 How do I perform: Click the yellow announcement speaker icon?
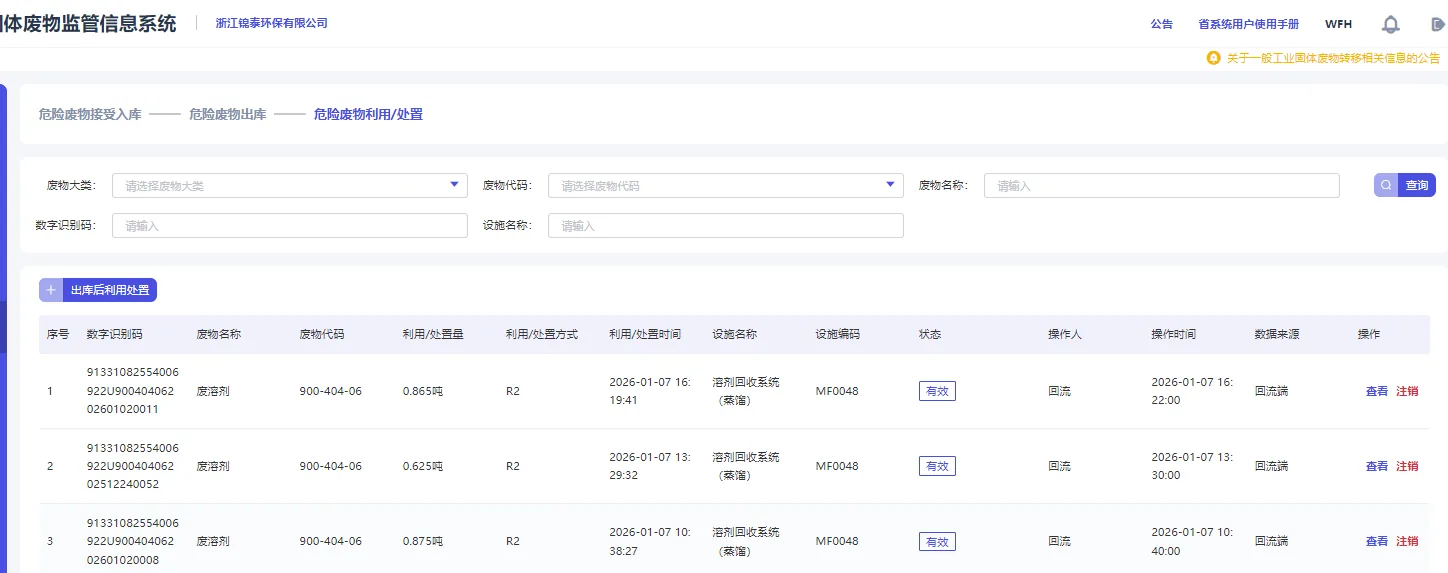(x=1214, y=58)
